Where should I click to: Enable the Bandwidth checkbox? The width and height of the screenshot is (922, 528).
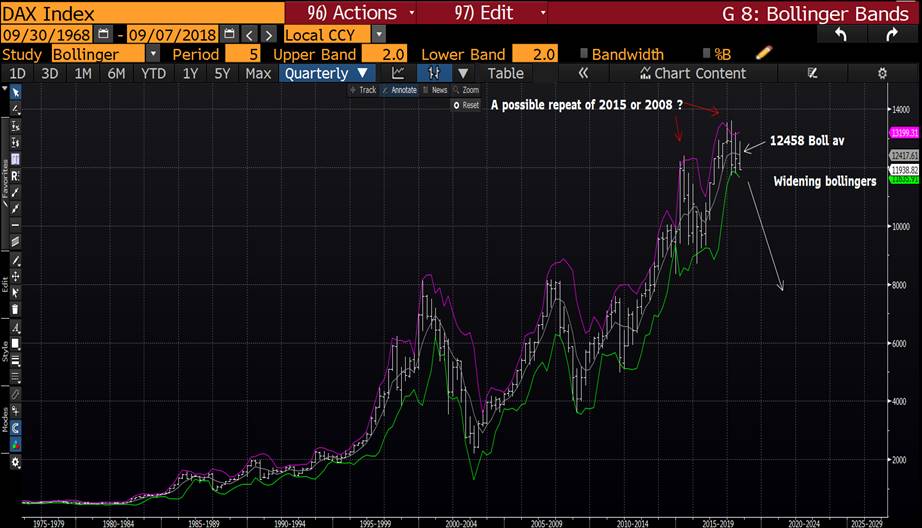(x=584, y=54)
